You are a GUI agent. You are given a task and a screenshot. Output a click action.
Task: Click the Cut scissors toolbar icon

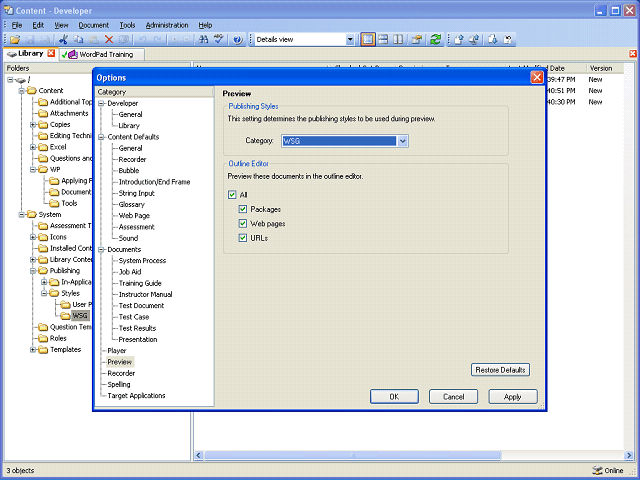pyautogui.click(x=63, y=40)
